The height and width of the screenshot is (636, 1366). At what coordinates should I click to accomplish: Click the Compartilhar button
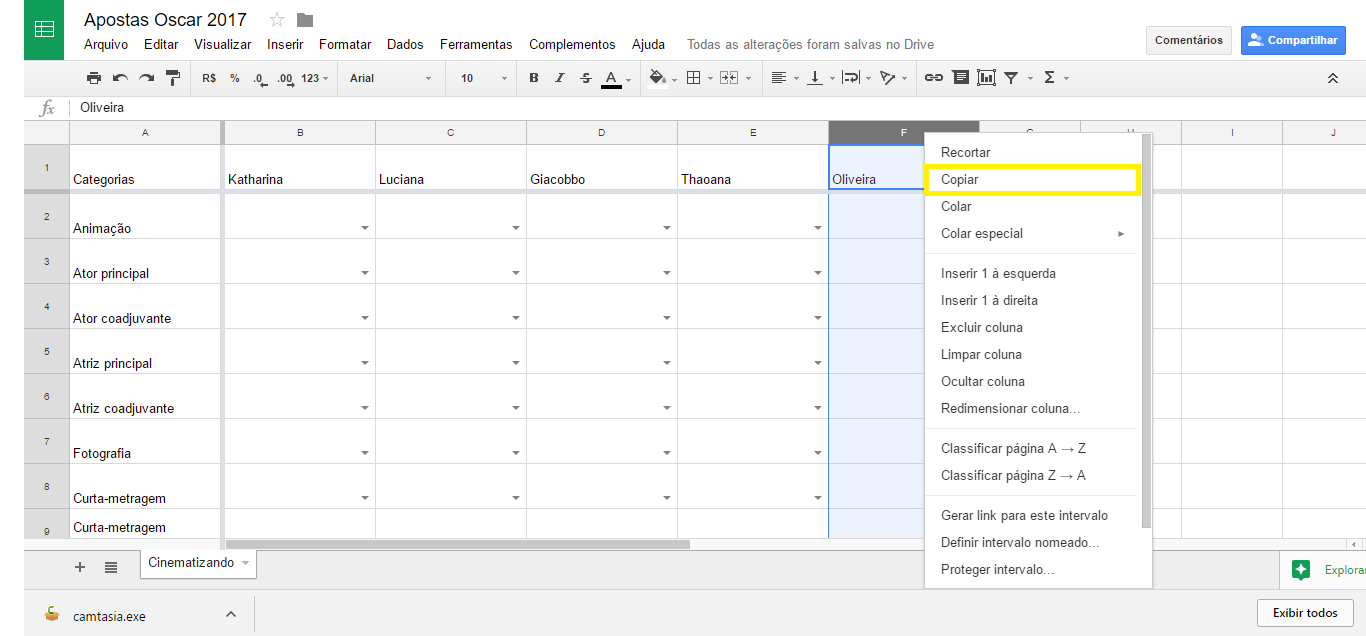point(1293,40)
